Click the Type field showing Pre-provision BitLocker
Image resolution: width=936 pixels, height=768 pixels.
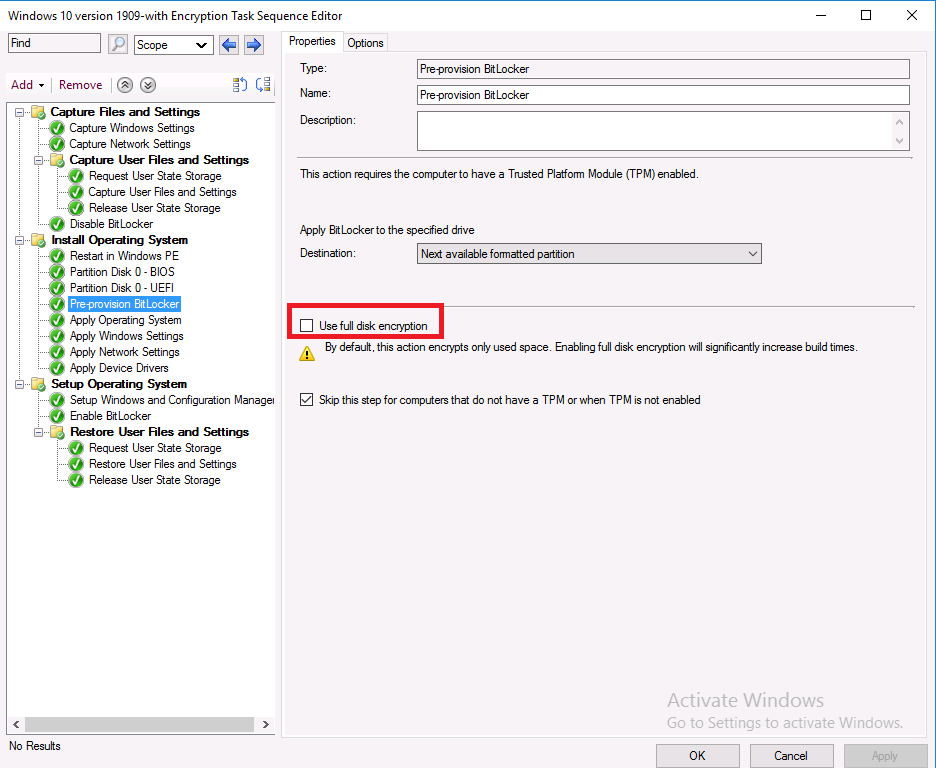[x=663, y=69]
